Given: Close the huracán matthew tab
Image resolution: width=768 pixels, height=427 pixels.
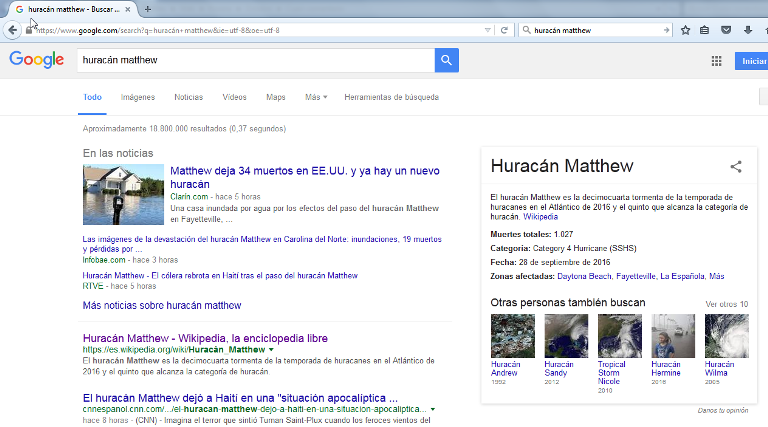Looking at the screenshot, I should pyautogui.click(x=128, y=9).
